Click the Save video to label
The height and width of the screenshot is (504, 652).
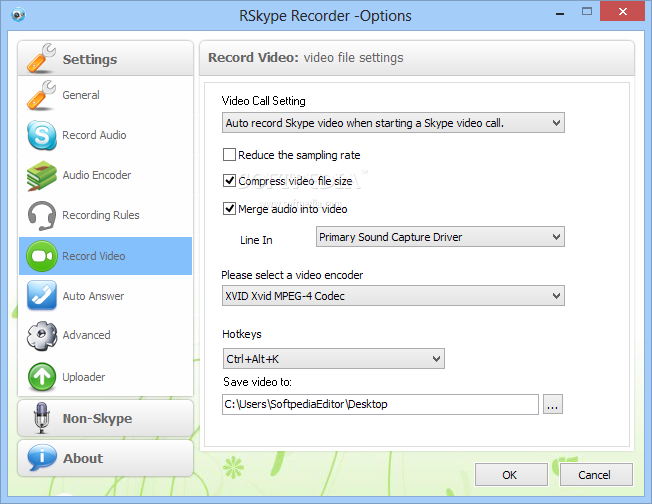257,382
